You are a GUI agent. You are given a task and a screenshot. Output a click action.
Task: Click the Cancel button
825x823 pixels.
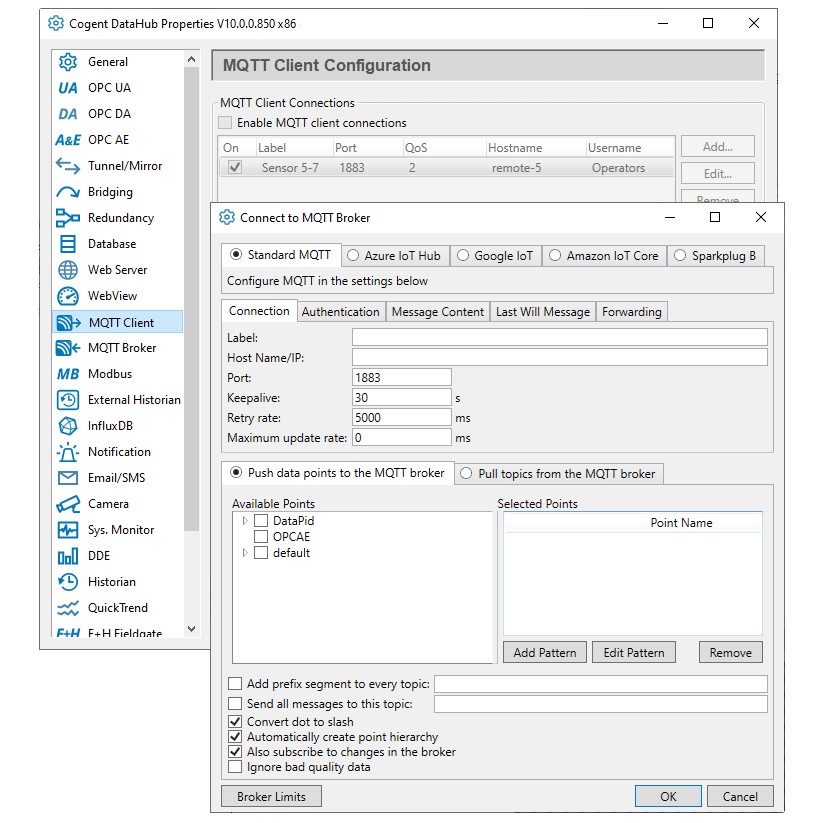(x=740, y=797)
